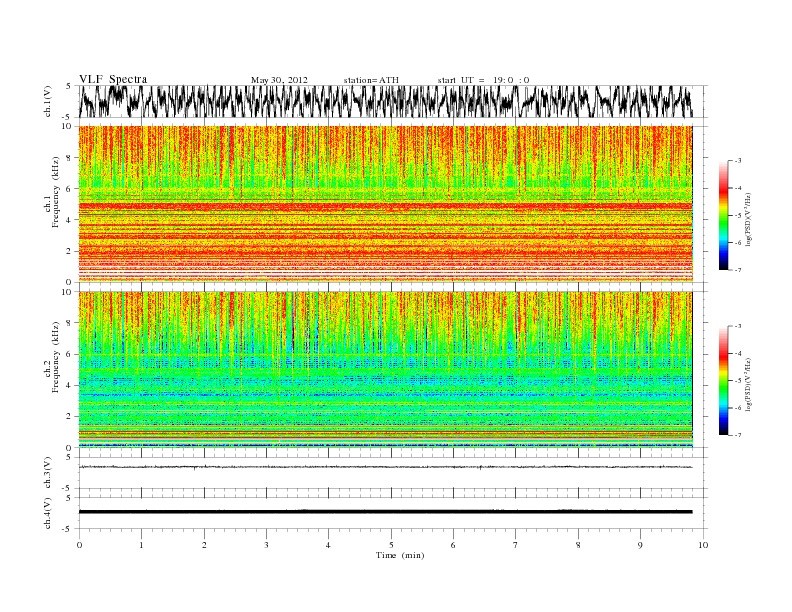Image resolution: width=792 pixels, height=612 pixels.
Task: Click the 'ch.1(V)' waveform axis label
Action: pyautogui.click(x=47, y=101)
